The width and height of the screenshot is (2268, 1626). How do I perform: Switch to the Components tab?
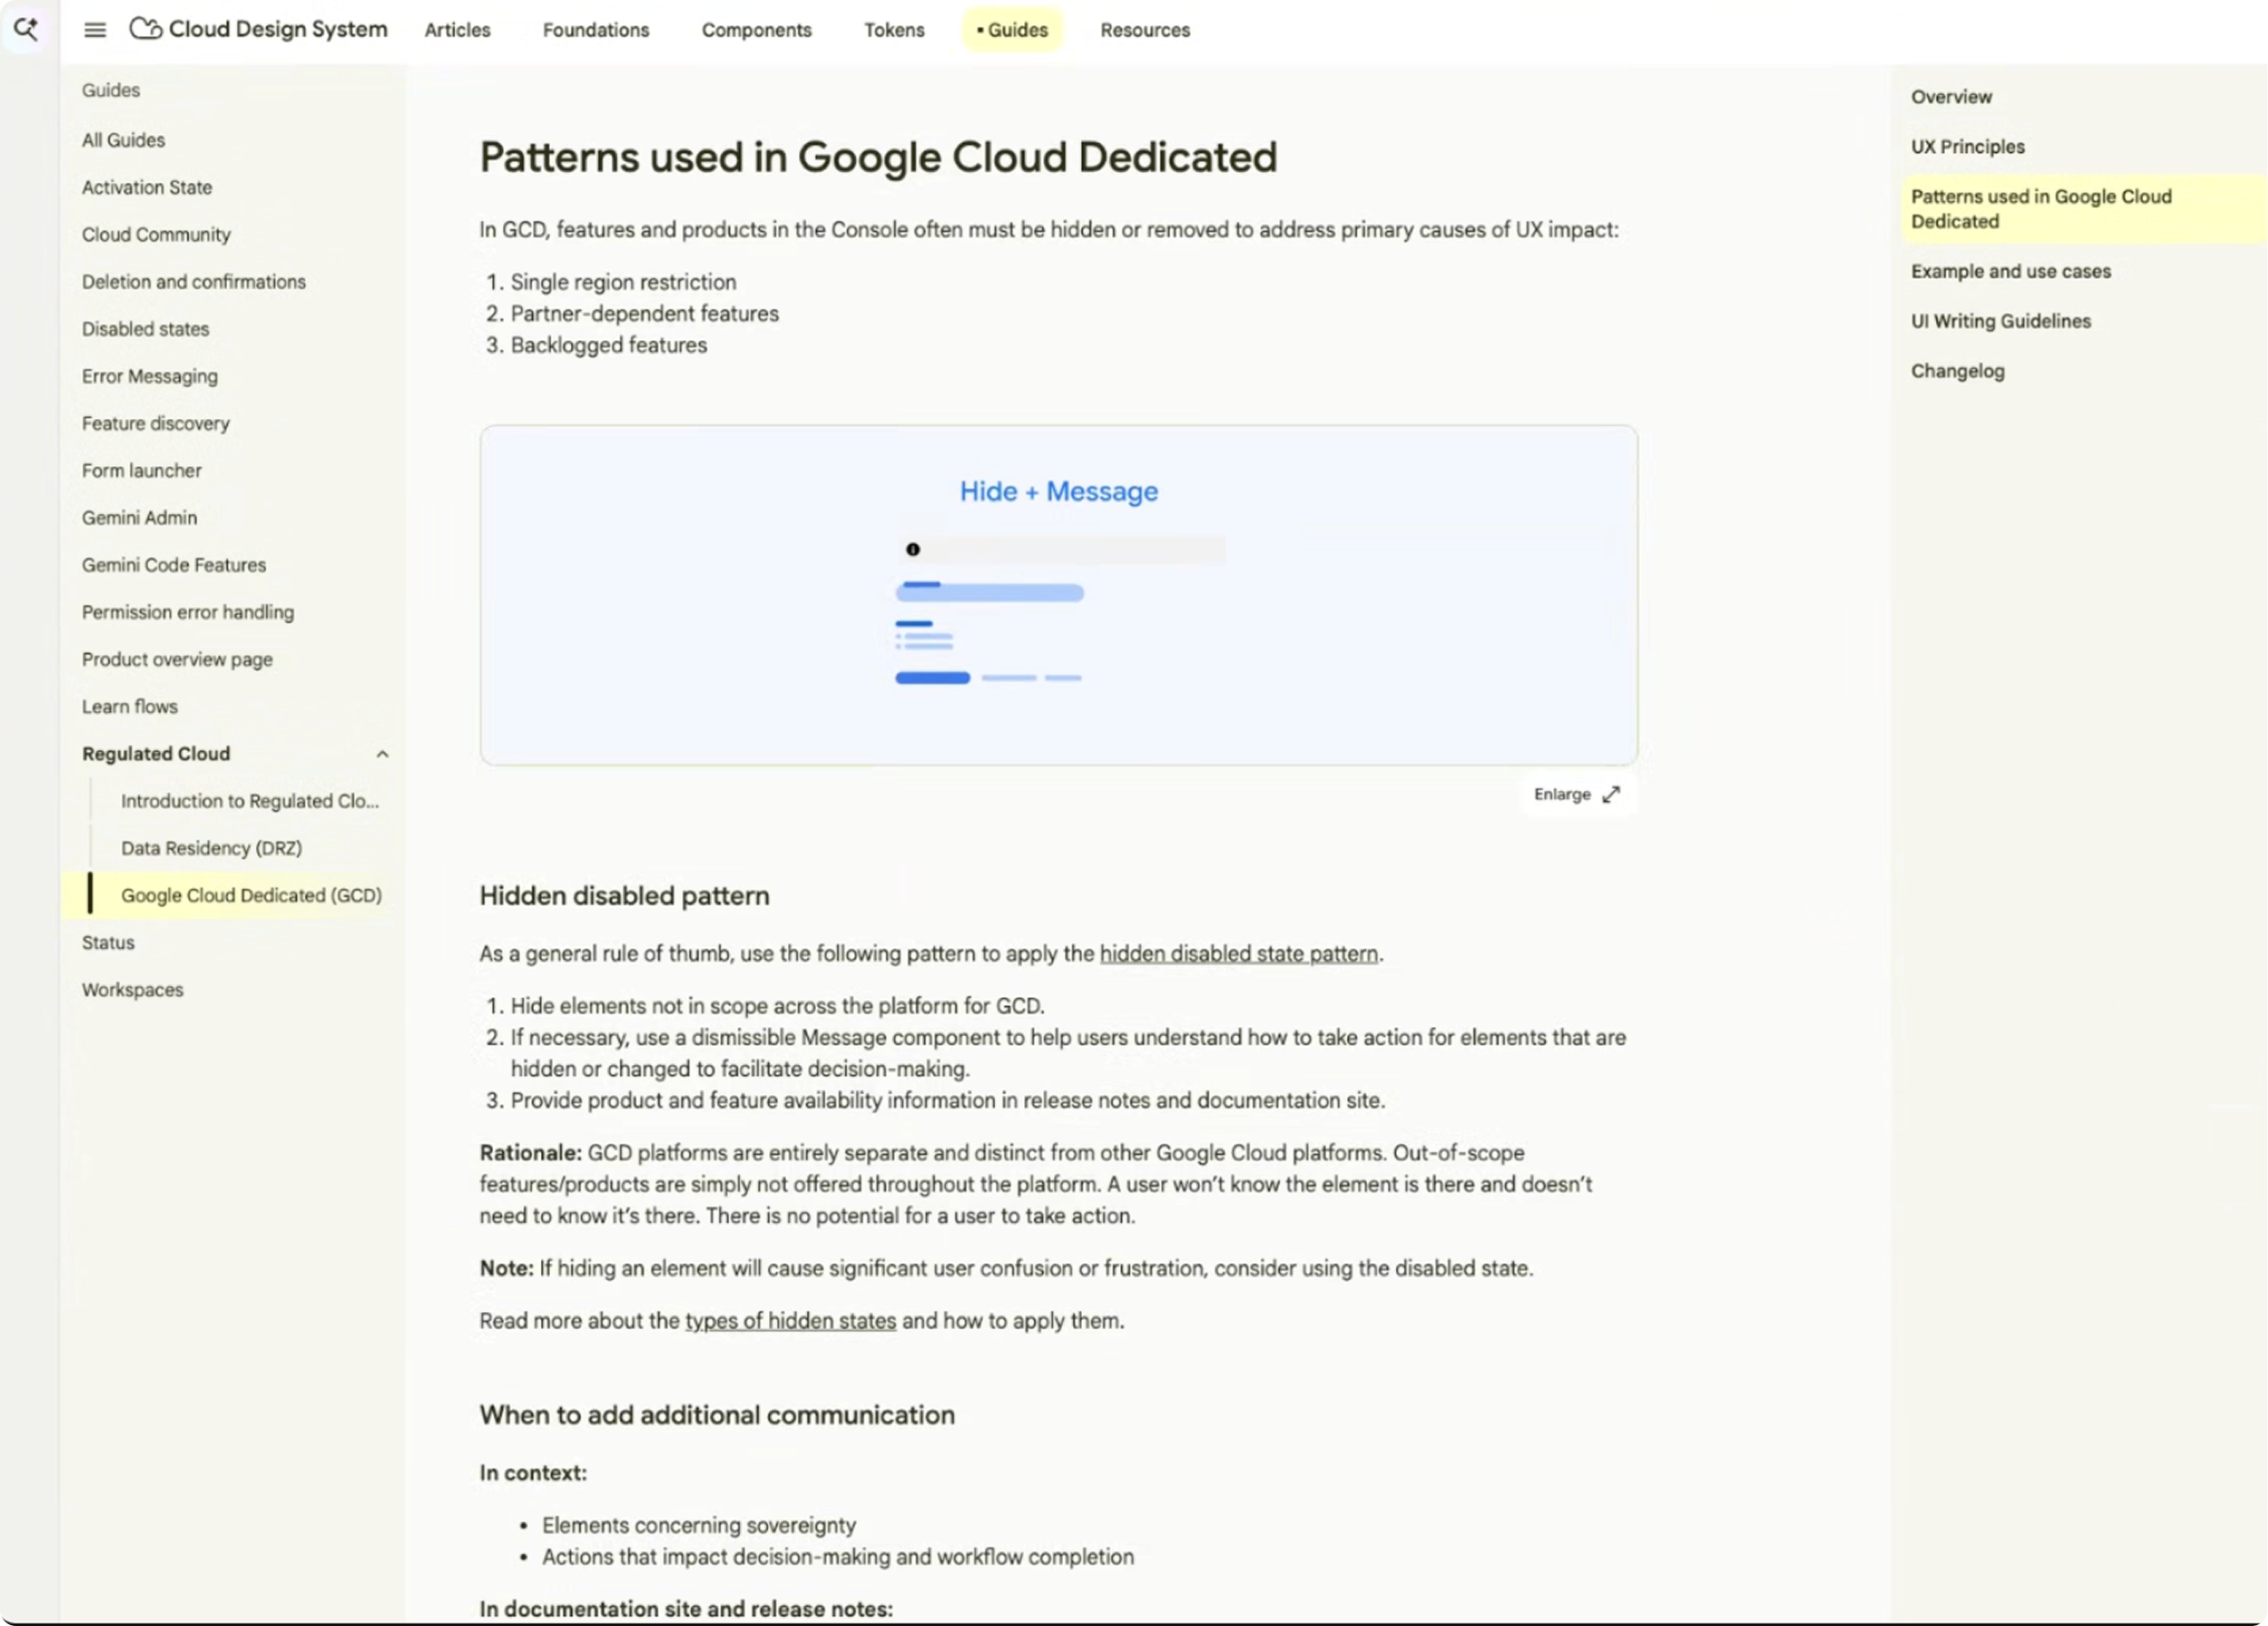[x=757, y=30]
